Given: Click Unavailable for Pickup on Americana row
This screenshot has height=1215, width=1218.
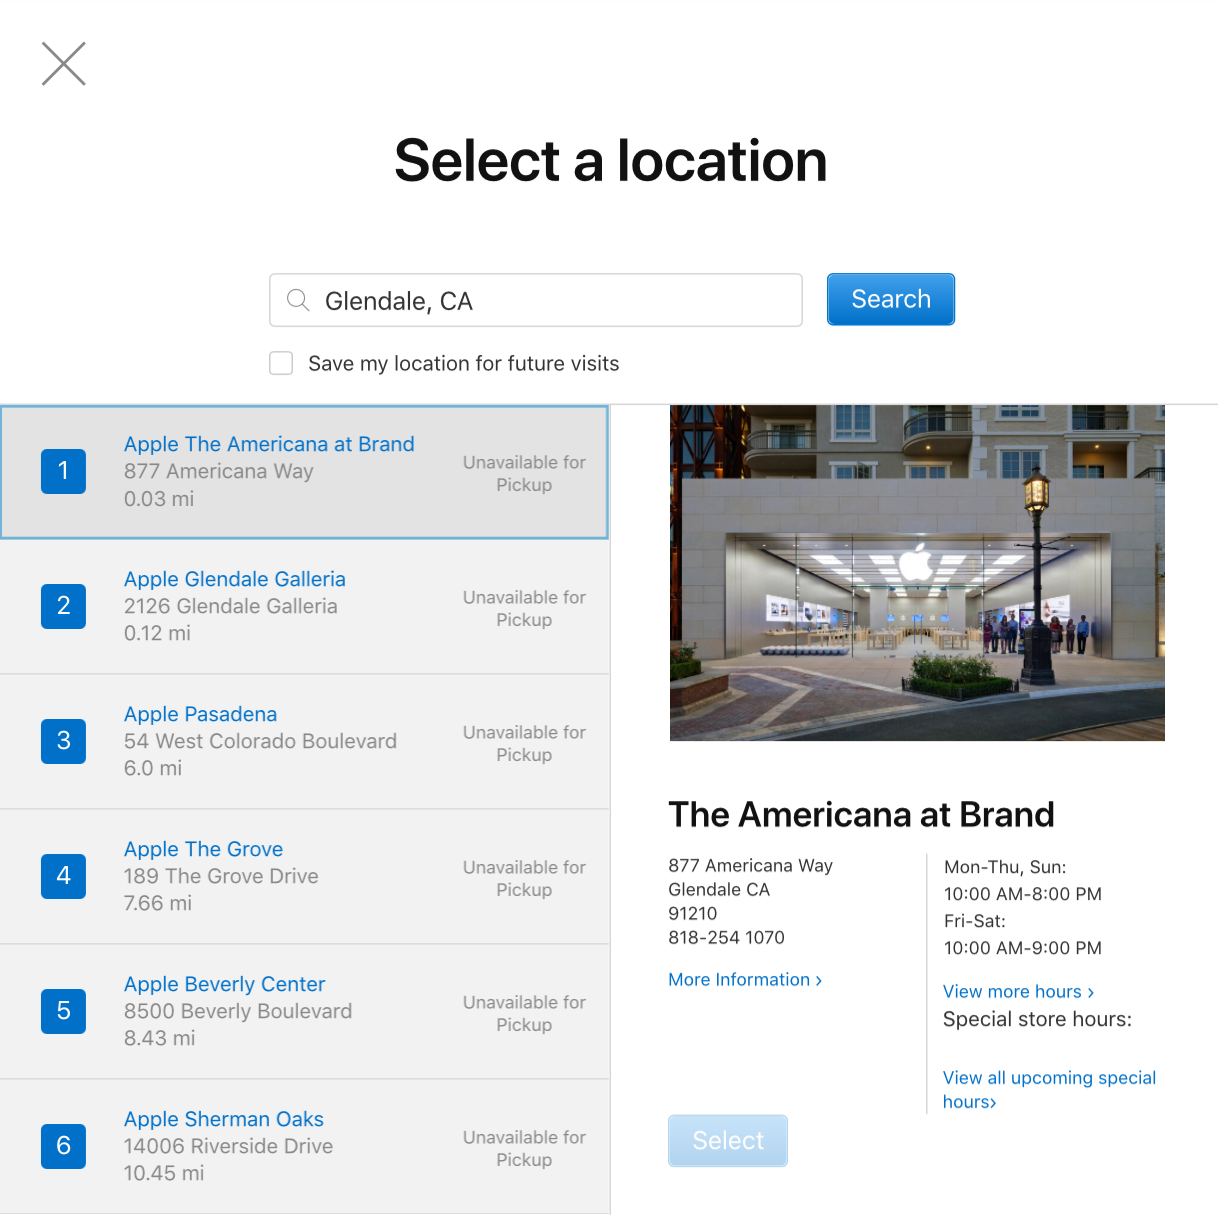Looking at the screenshot, I should tap(524, 473).
